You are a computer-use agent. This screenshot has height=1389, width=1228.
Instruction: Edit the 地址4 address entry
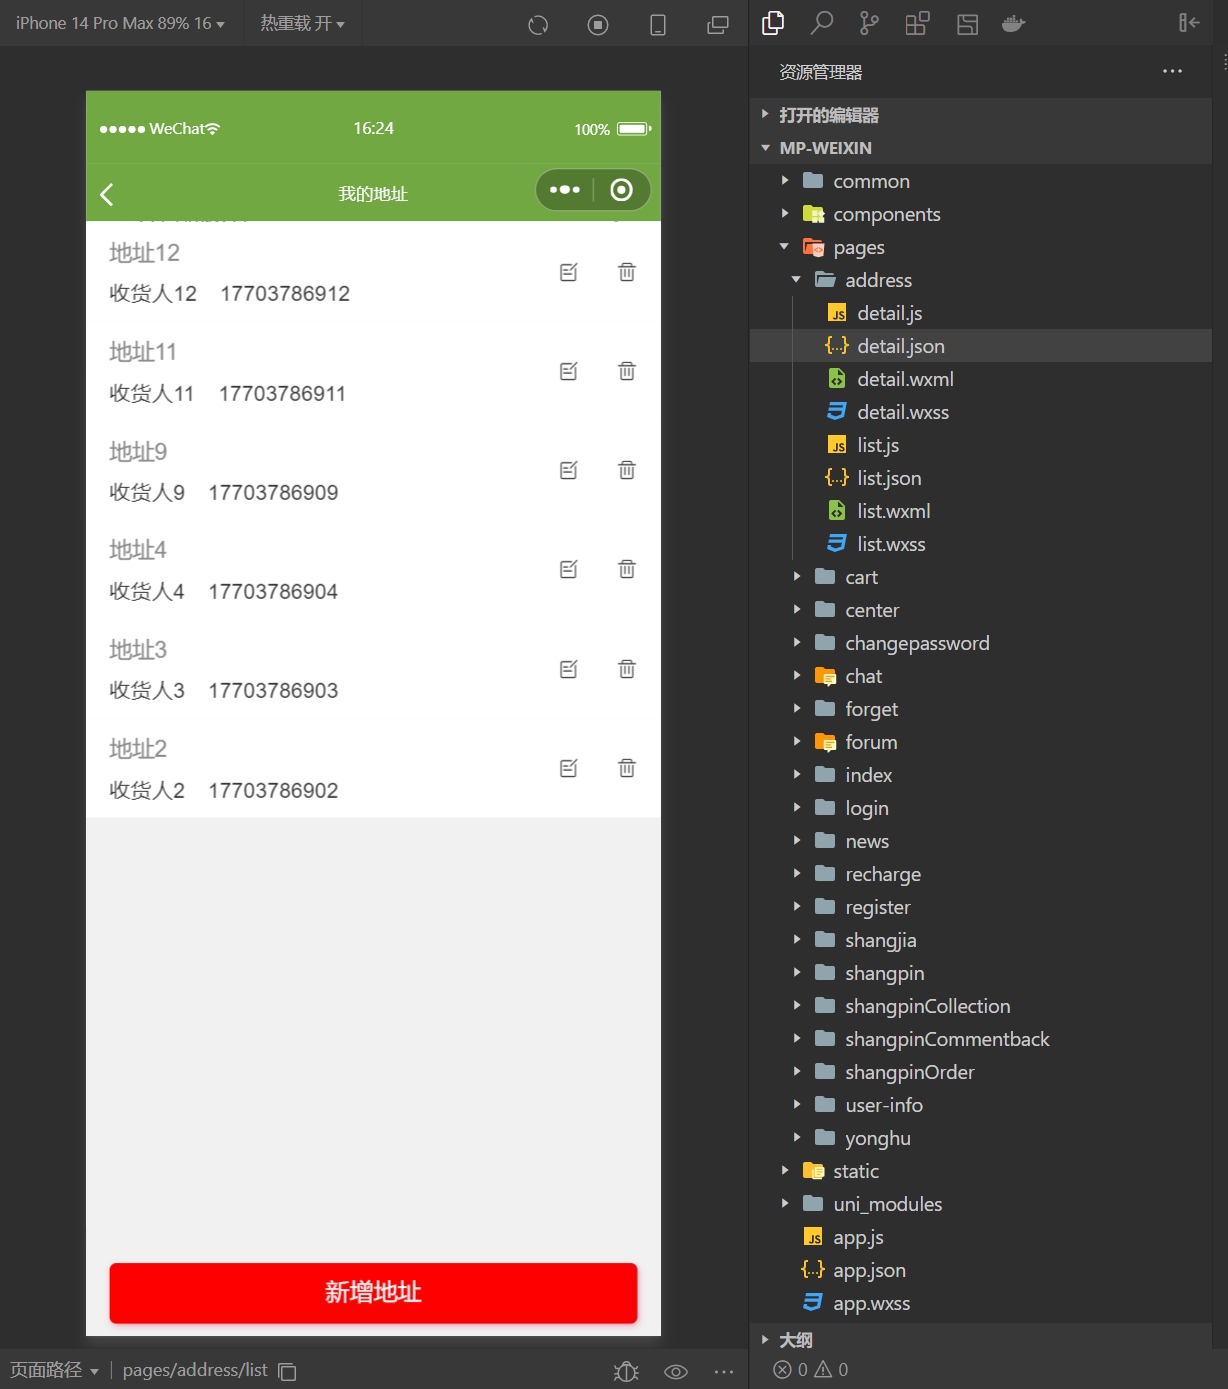point(568,569)
